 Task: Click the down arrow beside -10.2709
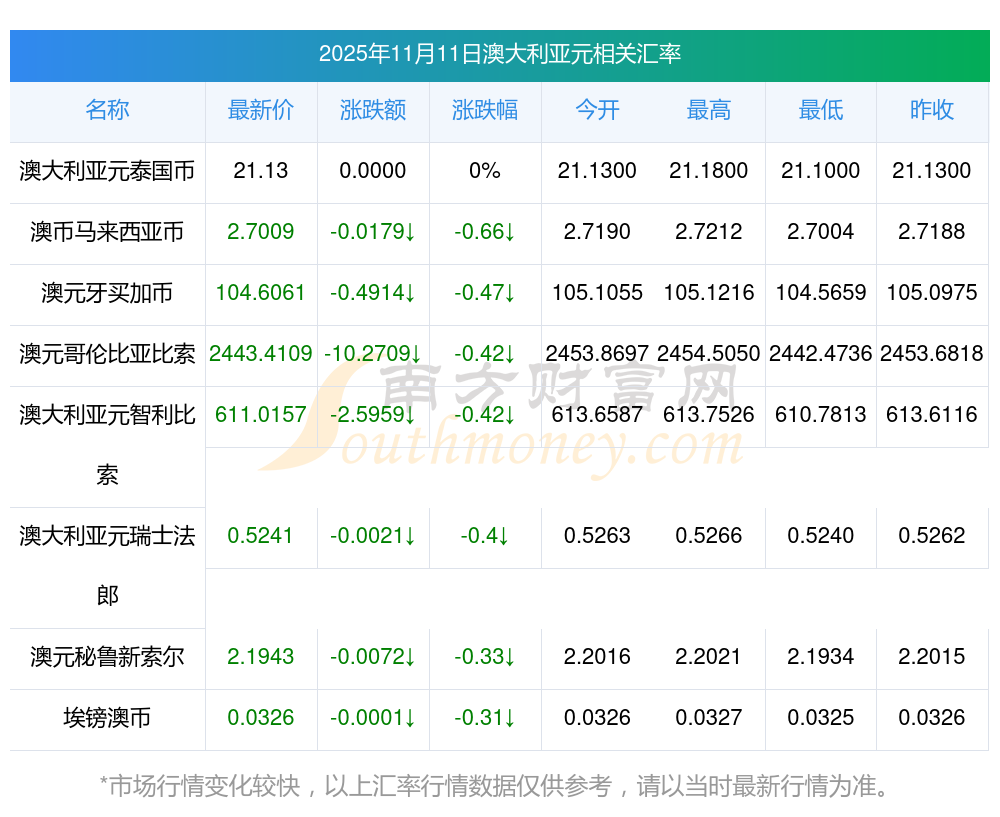(414, 354)
